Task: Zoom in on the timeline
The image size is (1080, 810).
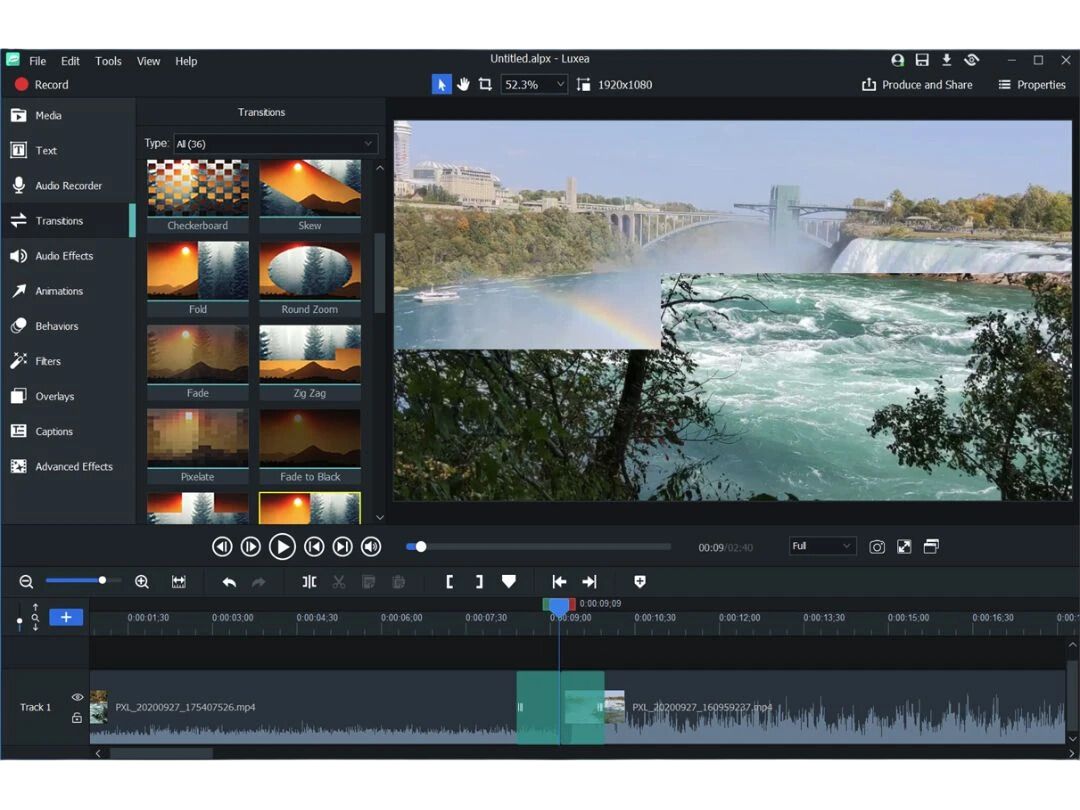Action: tap(142, 582)
